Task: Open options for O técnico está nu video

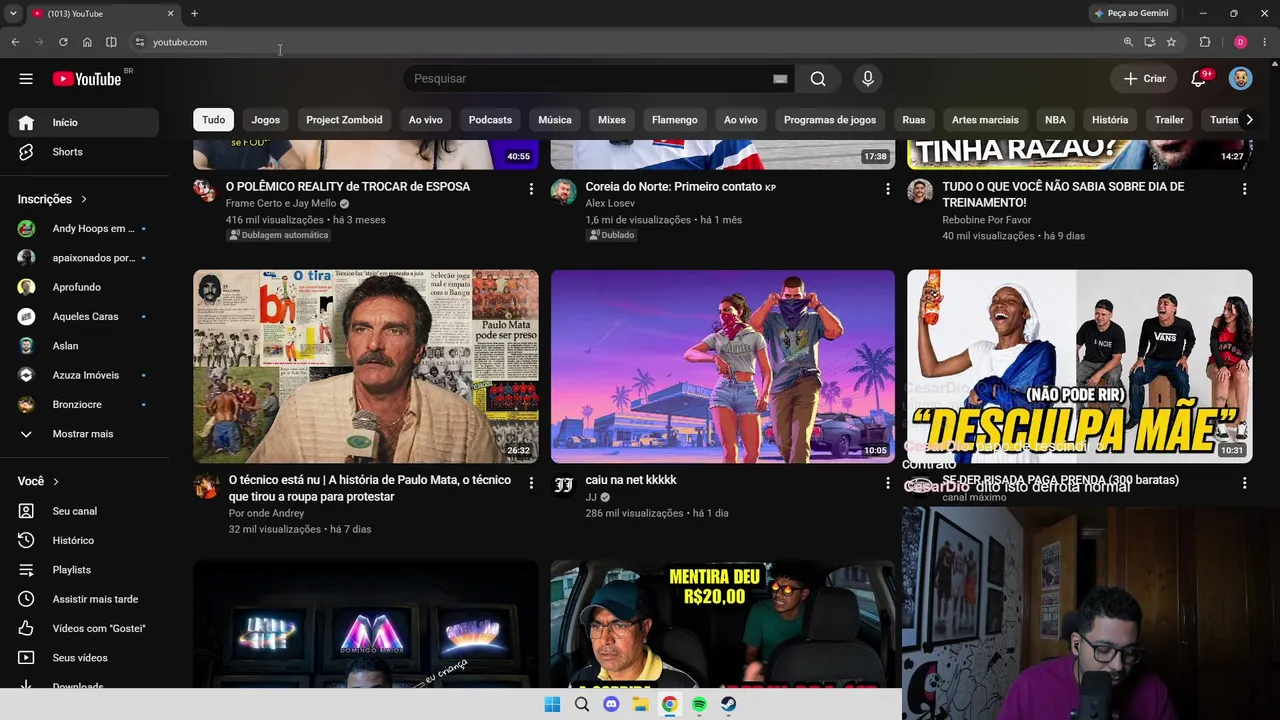Action: 531,483
